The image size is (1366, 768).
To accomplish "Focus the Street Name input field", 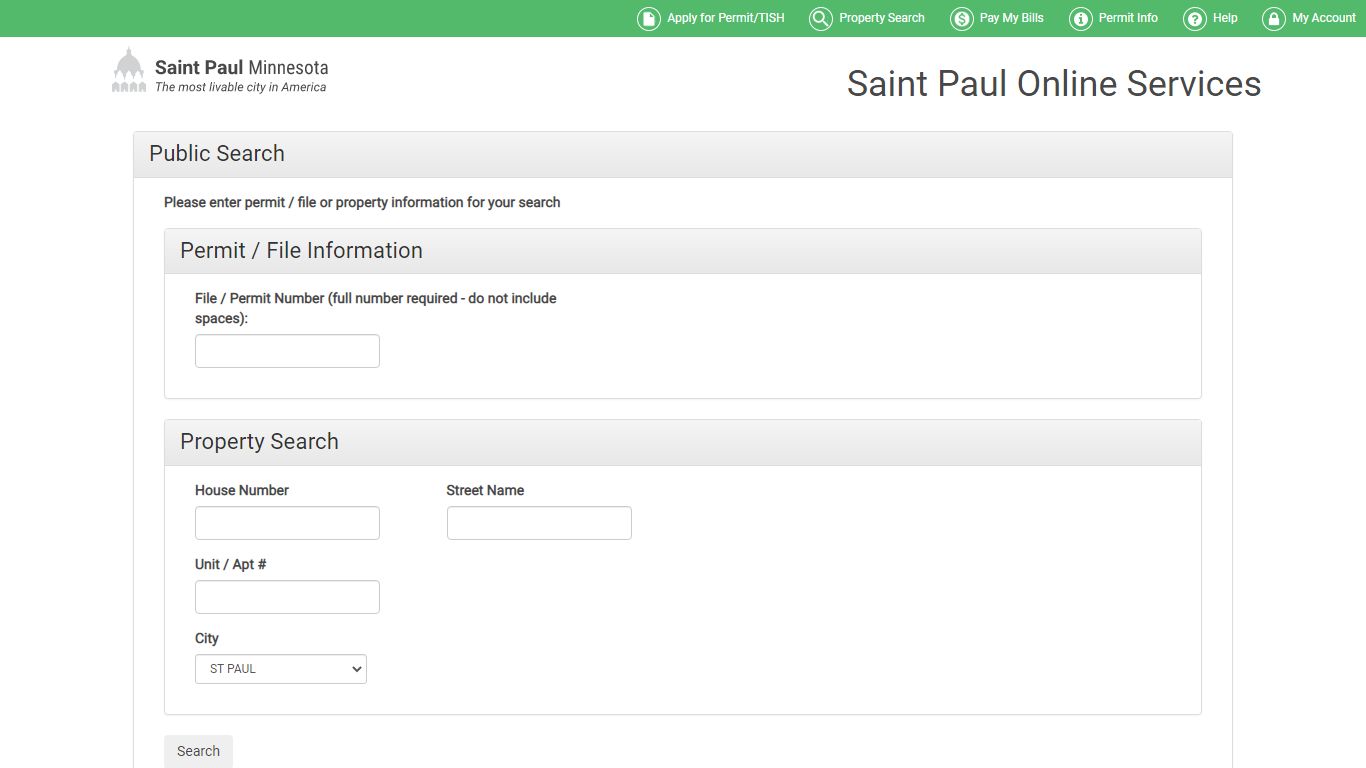I will (x=539, y=523).
